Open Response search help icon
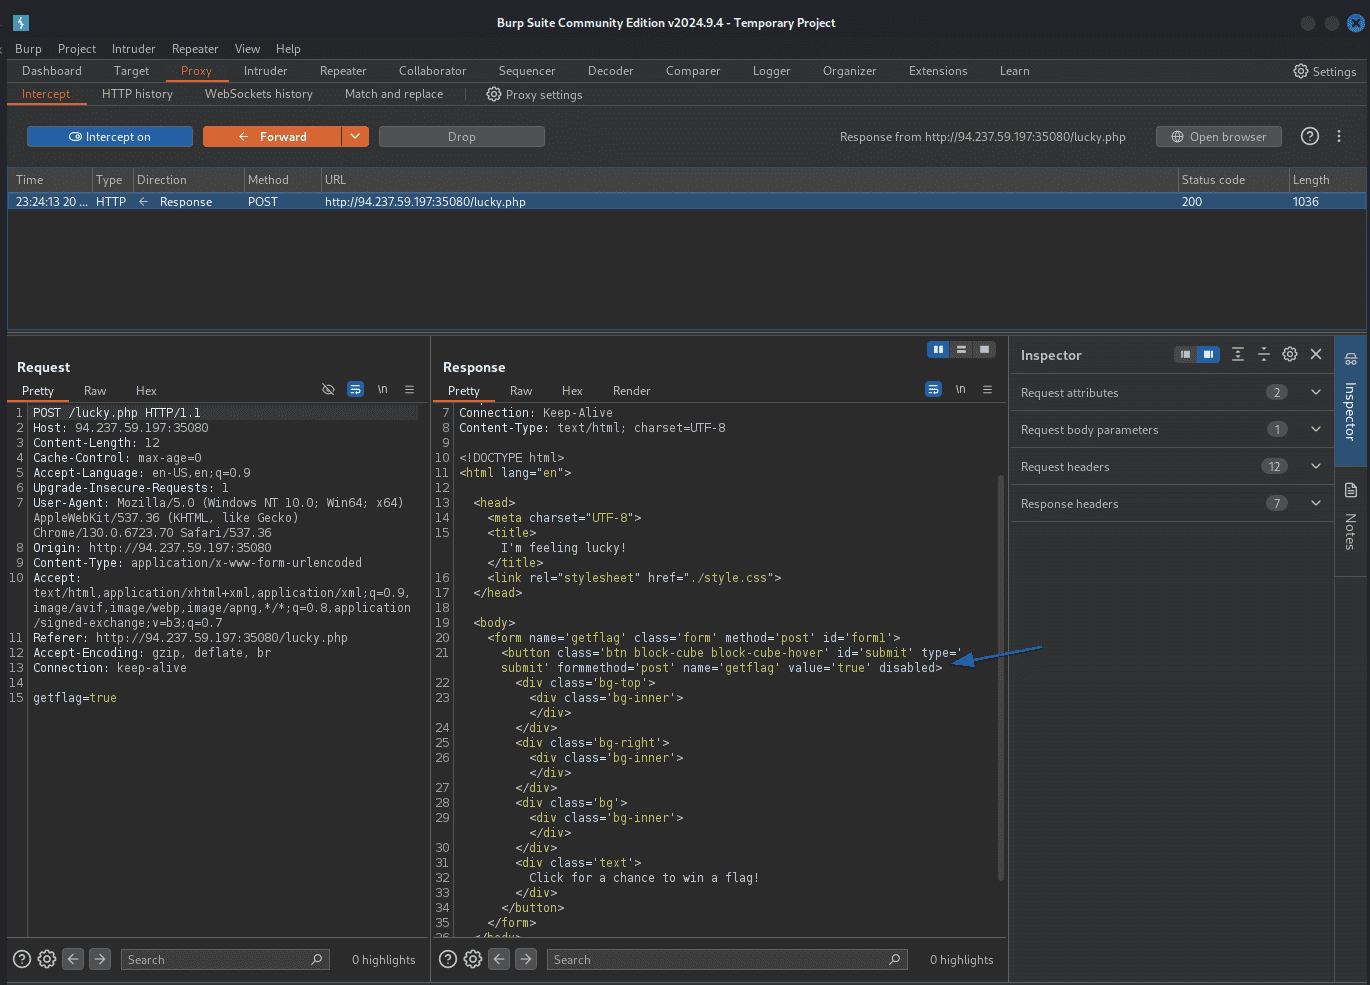 (447, 959)
